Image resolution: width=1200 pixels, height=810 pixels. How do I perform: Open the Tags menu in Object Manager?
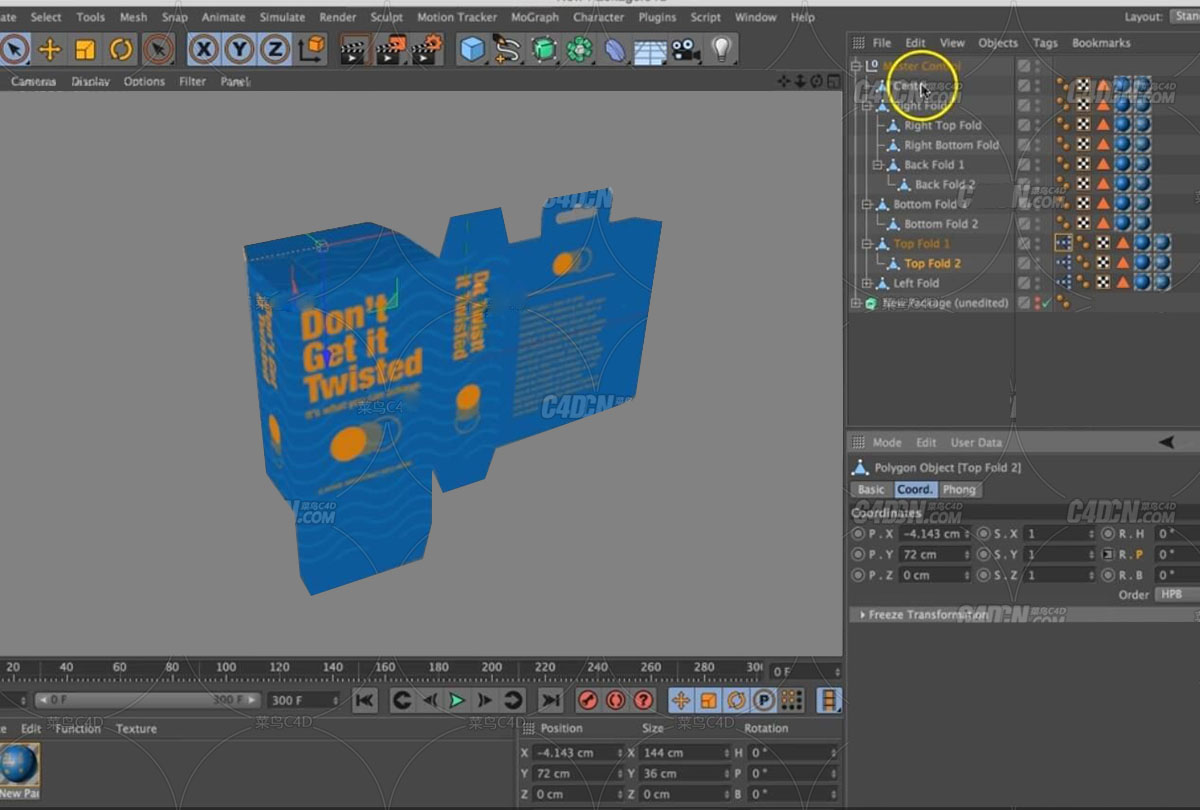pyautogui.click(x=1045, y=43)
